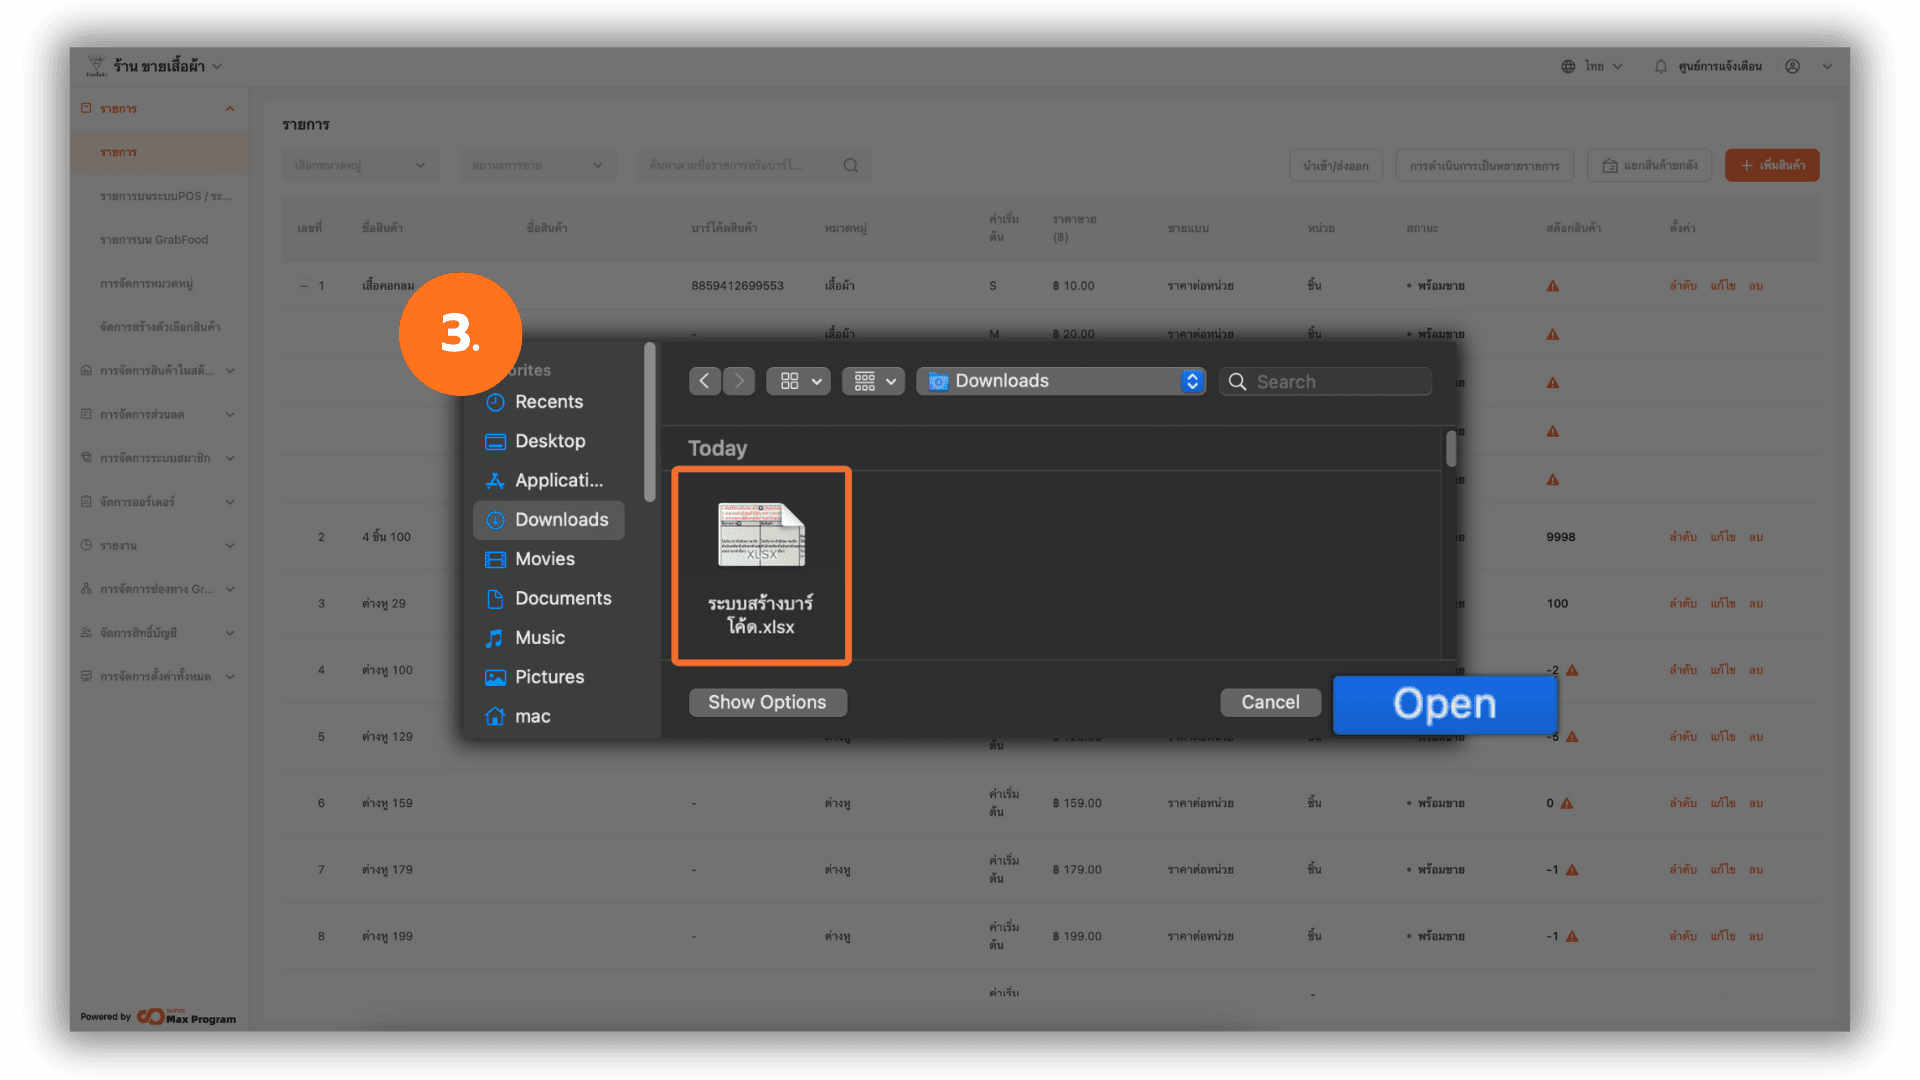The height and width of the screenshot is (1080, 1920).
Task: Open the grouping options icon dropdown
Action: click(873, 381)
